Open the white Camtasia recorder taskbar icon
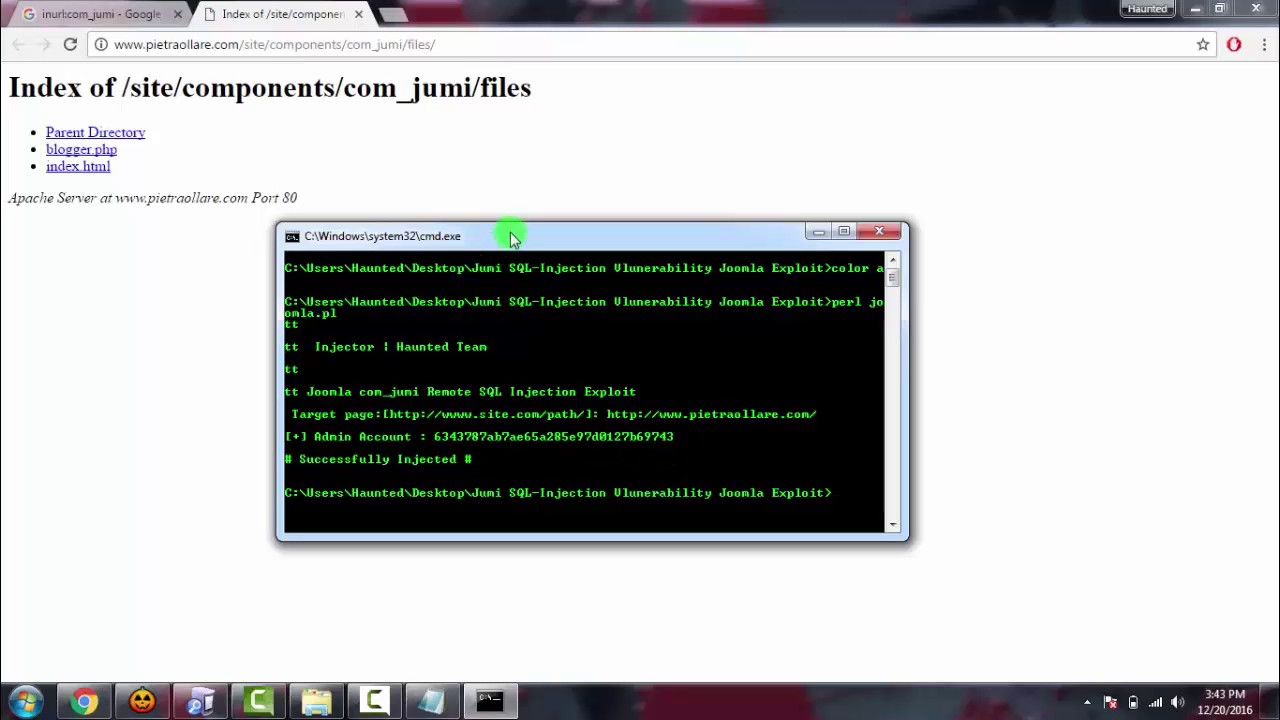The image size is (1280, 720). point(374,701)
